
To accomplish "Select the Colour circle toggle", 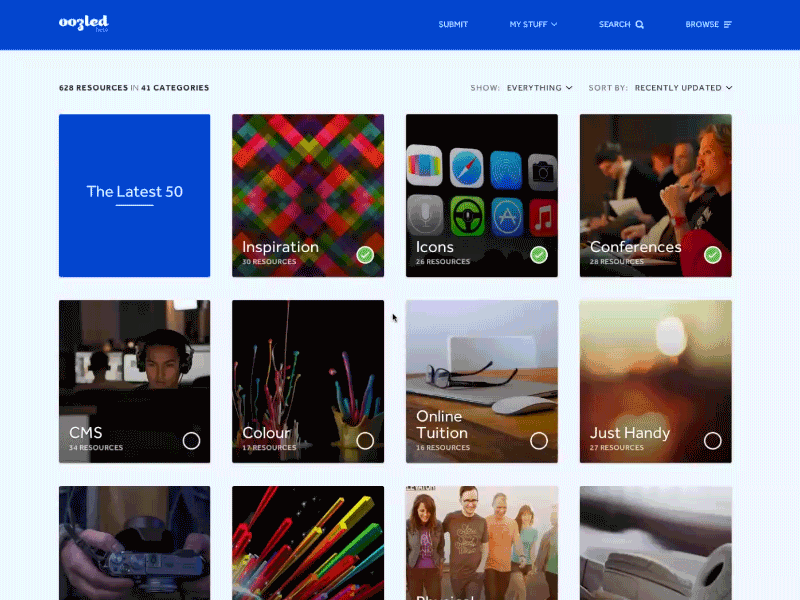I will [x=365, y=441].
